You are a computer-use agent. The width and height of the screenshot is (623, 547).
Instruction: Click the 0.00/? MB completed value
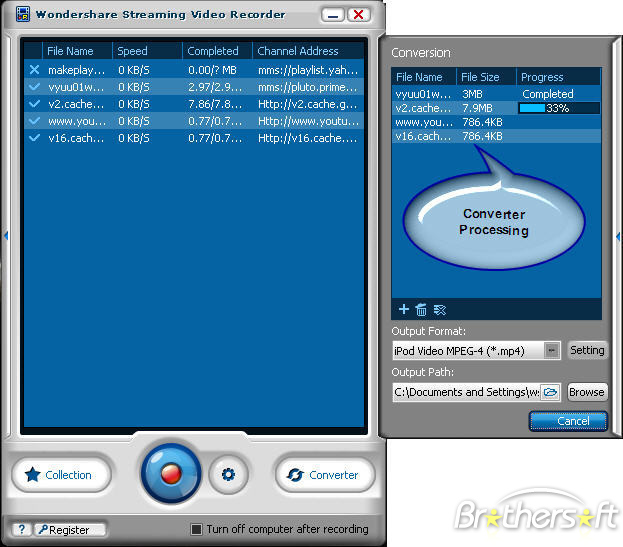pos(212,70)
